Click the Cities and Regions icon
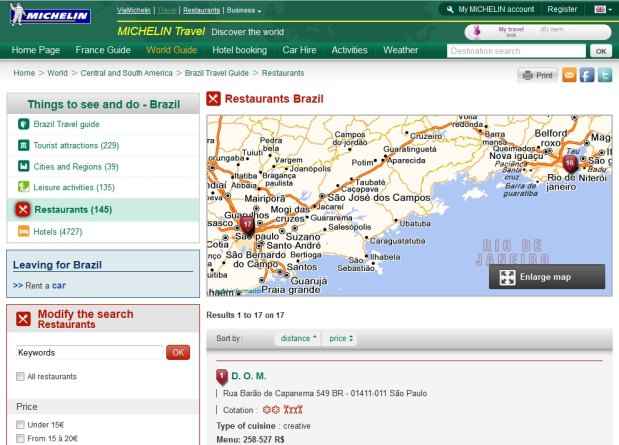The image size is (619, 445). 24,166
